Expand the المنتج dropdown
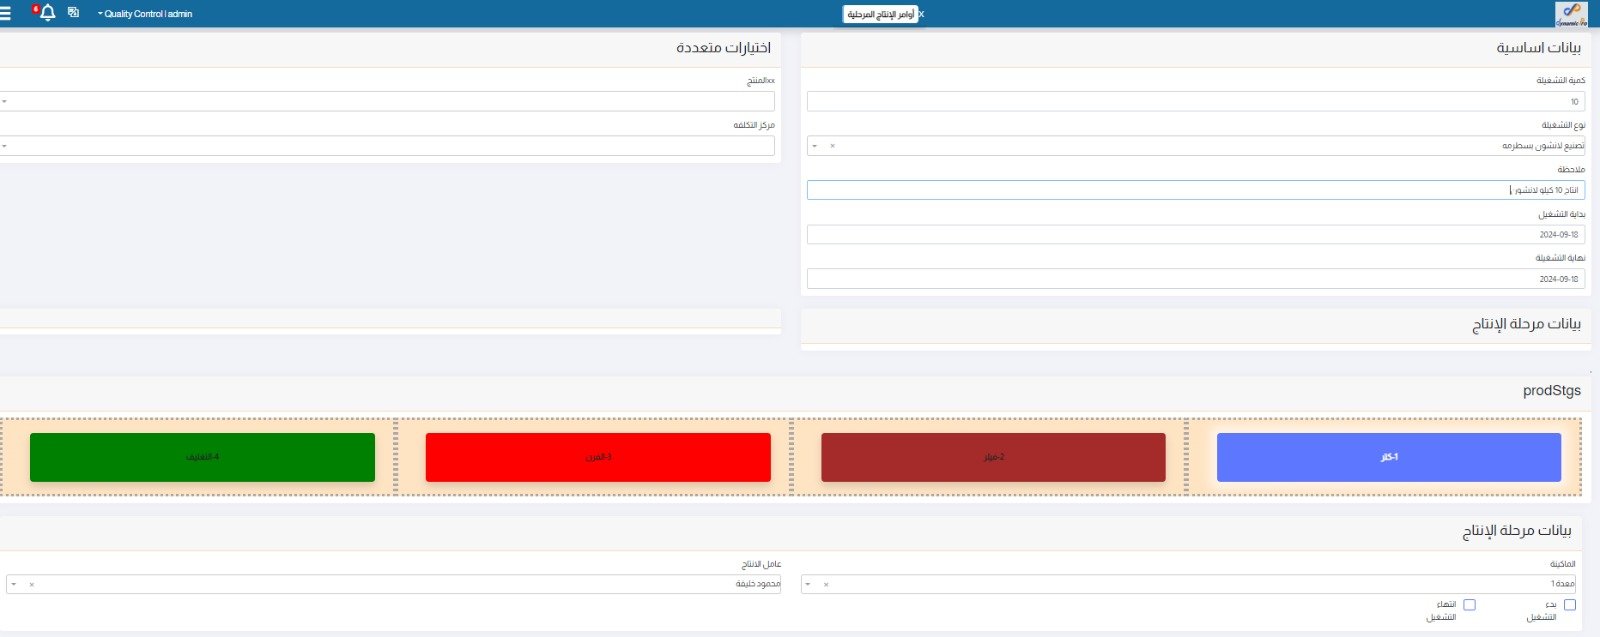The height and width of the screenshot is (637, 1600). click(5, 102)
